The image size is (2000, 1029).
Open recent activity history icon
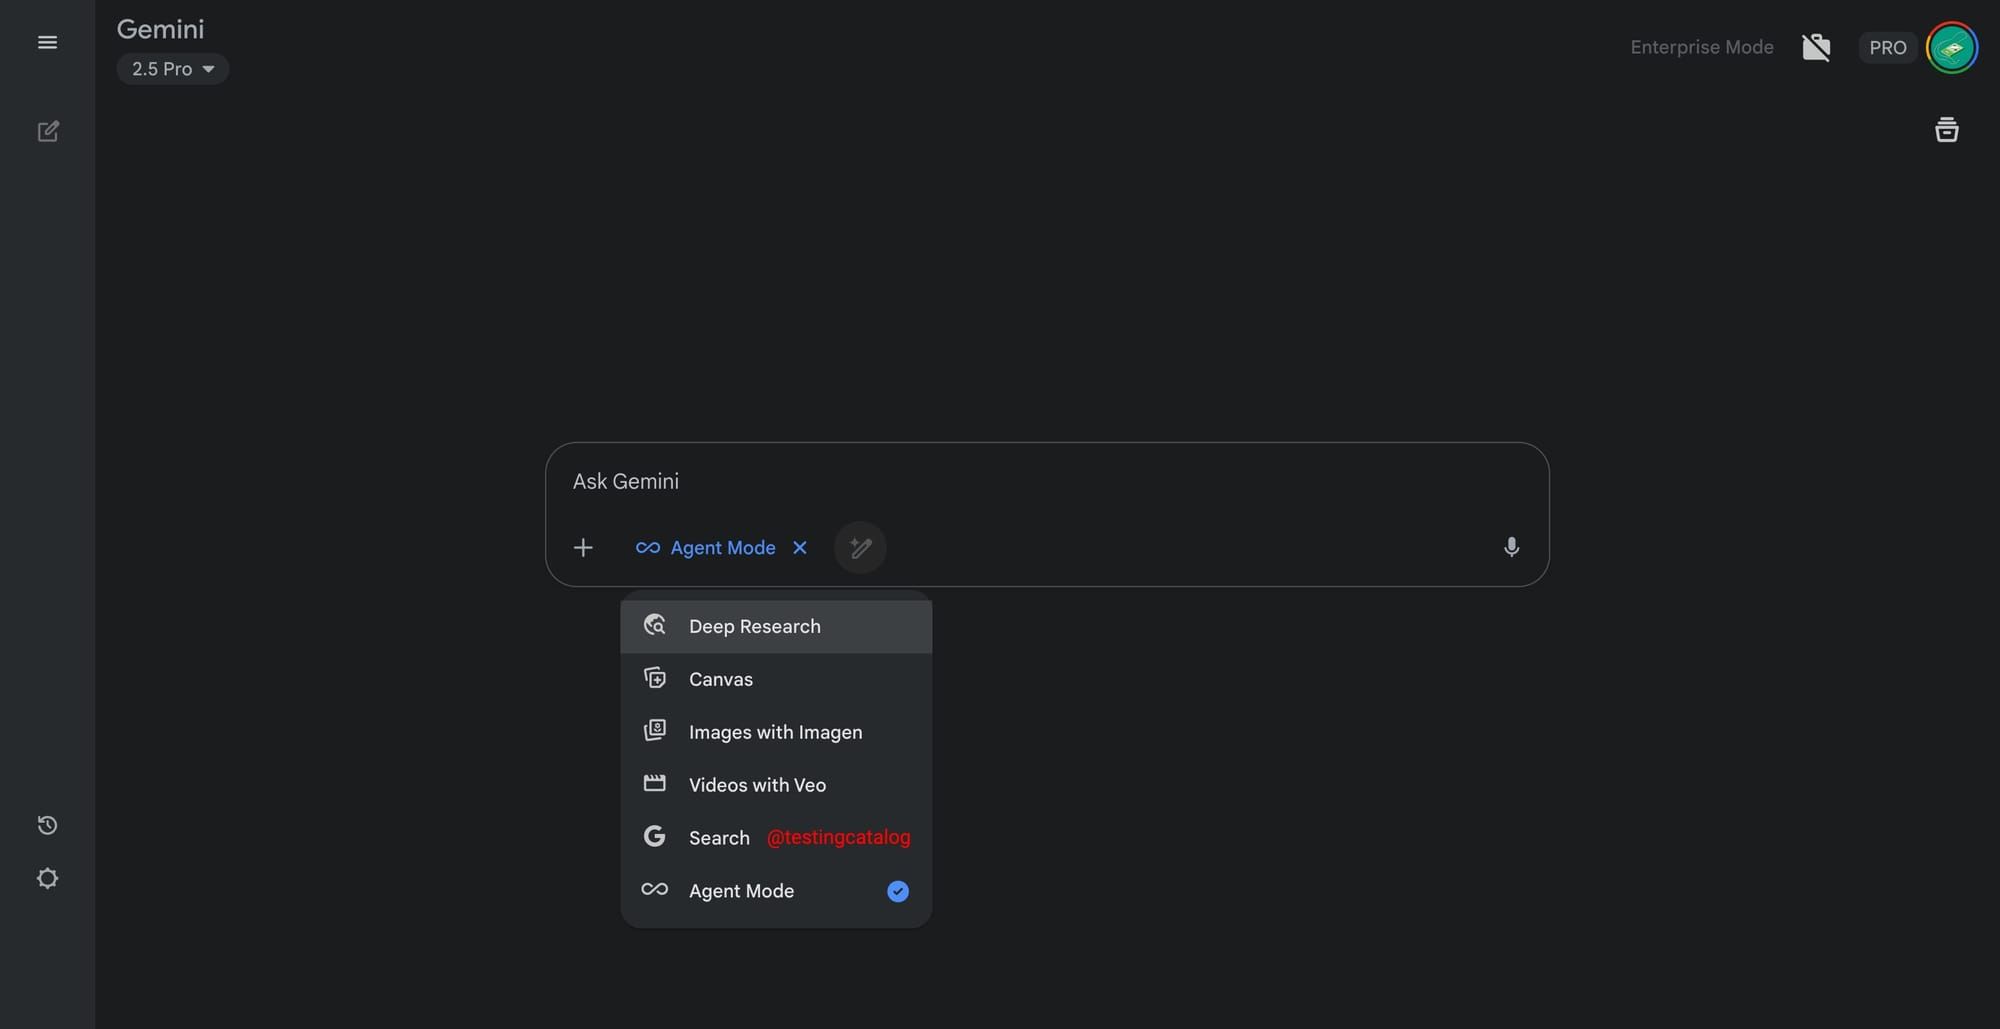[x=47, y=825]
